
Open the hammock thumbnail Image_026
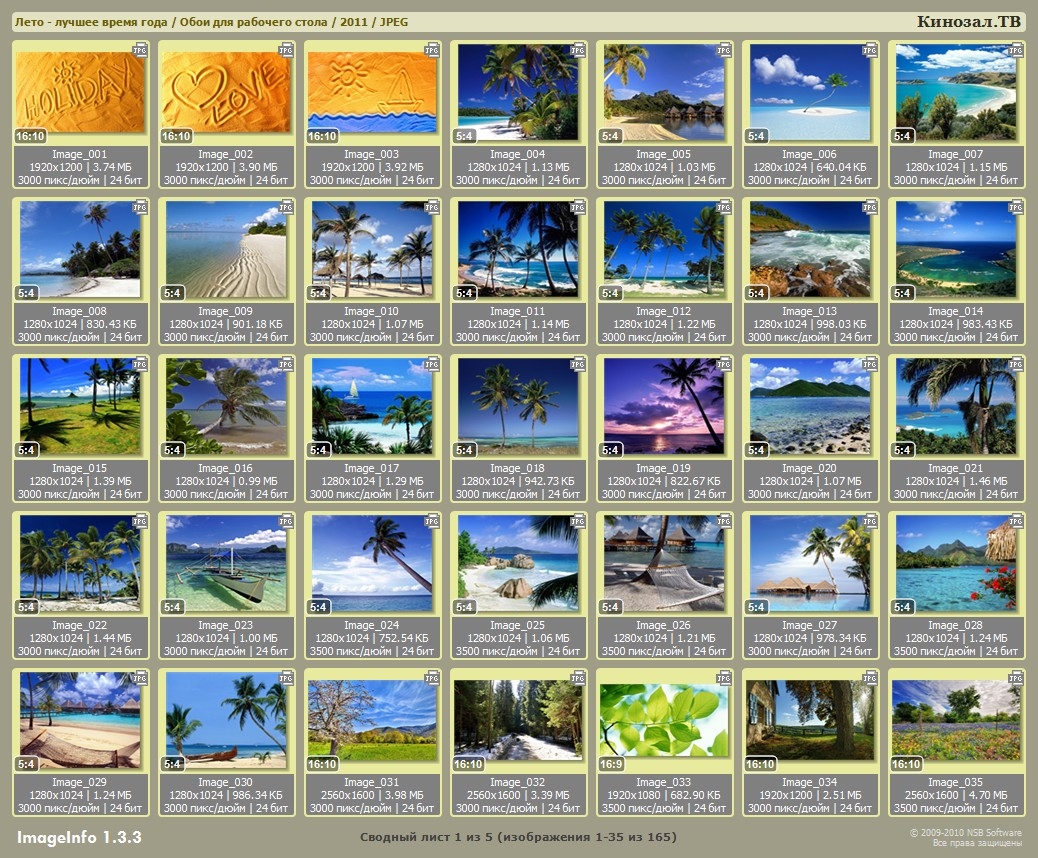point(664,564)
